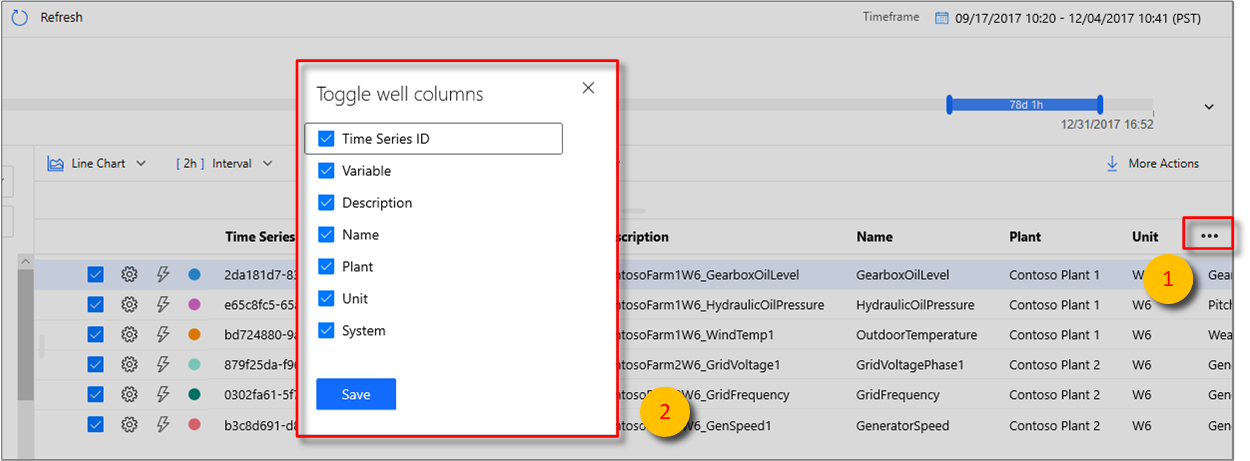Change red color dot of GeneratorSpeed row

click(x=195, y=425)
